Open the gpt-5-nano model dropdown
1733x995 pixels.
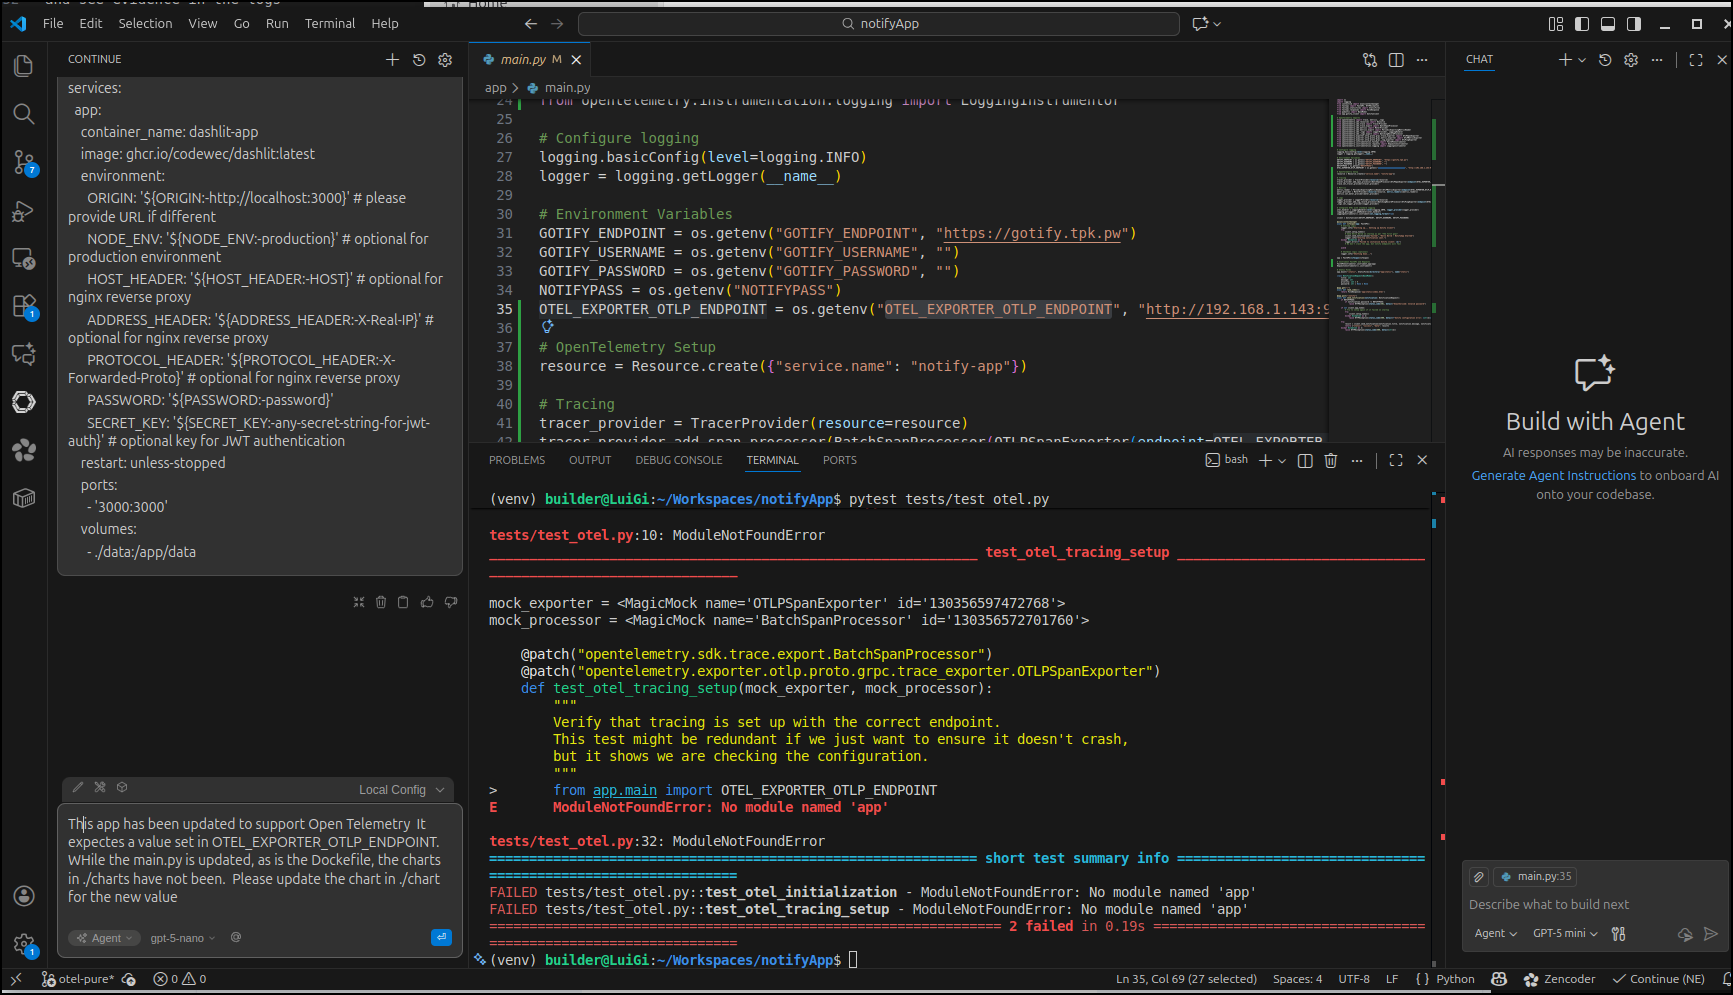(182, 938)
